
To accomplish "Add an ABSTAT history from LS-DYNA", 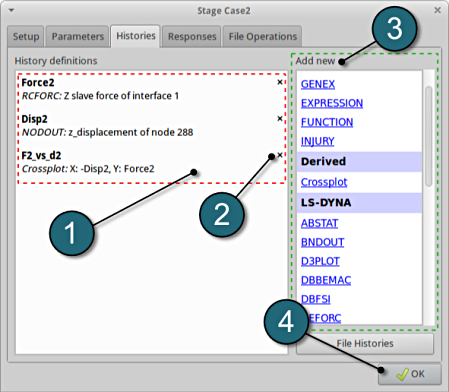I will tap(319, 223).
